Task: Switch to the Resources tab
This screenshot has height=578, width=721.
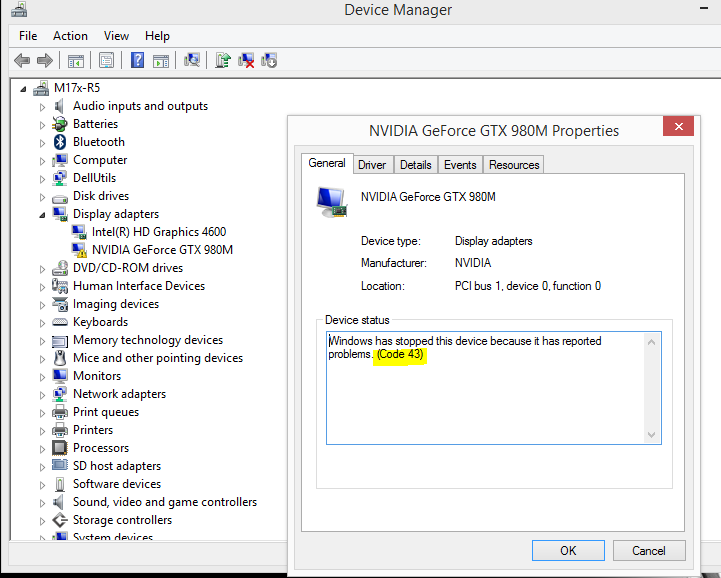Action: [x=514, y=165]
